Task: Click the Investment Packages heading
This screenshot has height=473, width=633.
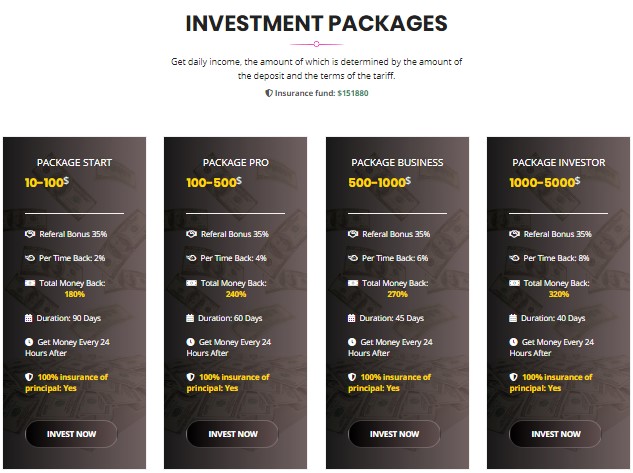Action: click(316, 23)
